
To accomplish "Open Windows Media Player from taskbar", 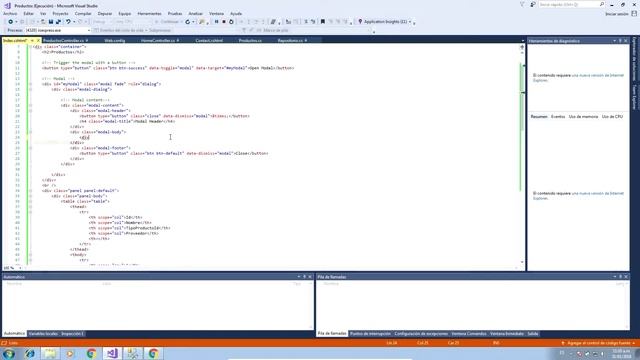I will point(71,353).
